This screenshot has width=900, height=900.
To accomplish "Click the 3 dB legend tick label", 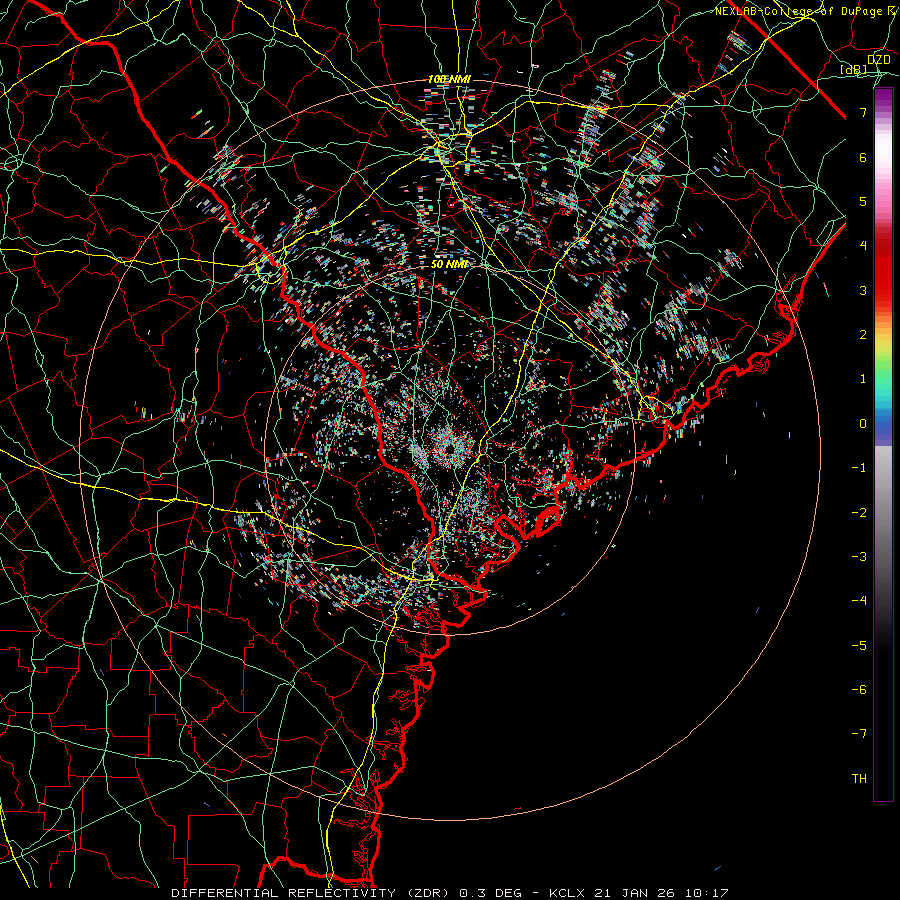I will [863, 290].
